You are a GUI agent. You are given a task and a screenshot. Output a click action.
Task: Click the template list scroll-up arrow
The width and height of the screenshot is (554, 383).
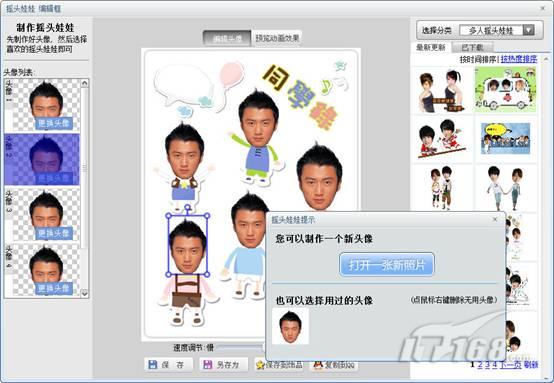click(546, 59)
